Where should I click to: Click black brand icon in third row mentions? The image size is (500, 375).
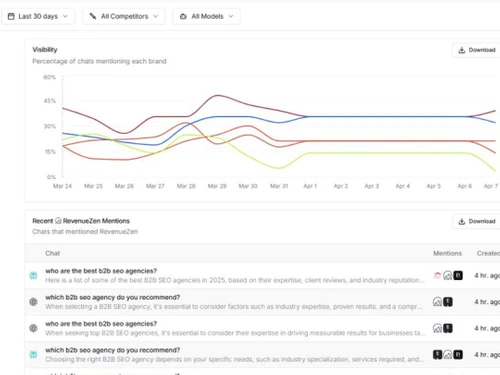(448, 328)
